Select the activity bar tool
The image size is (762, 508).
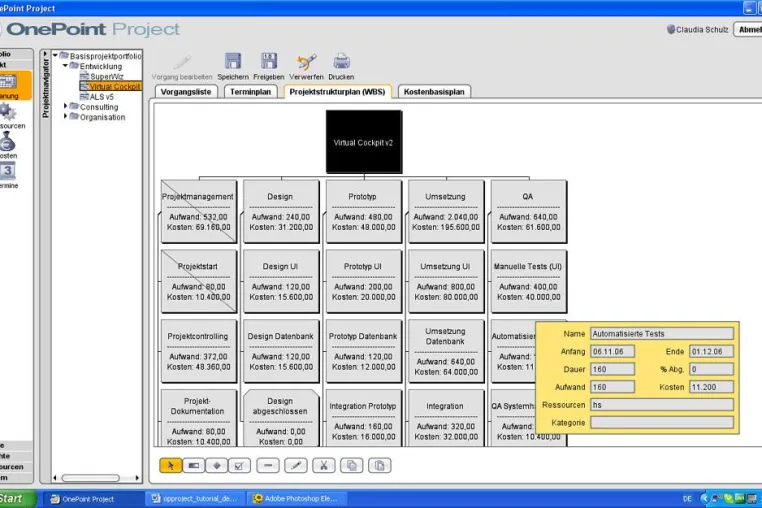pos(193,466)
